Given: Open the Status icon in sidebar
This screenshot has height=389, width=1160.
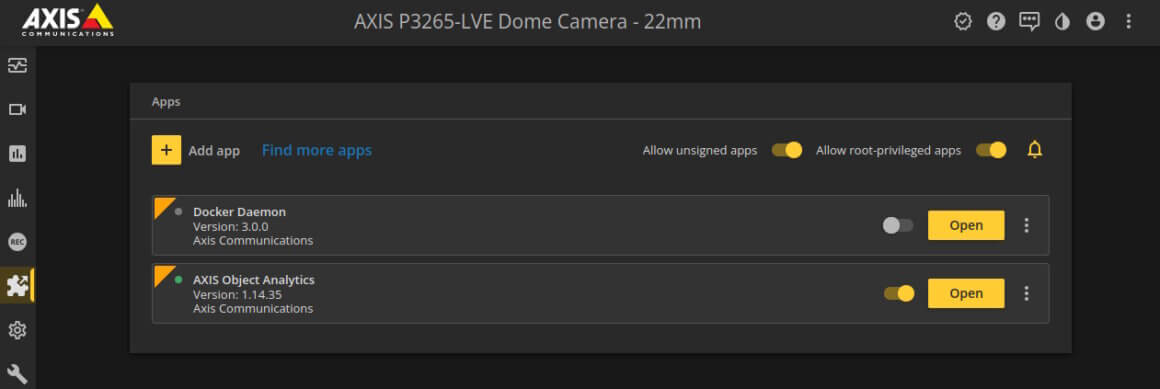Looking at the screenshot, I should (17, 66).
